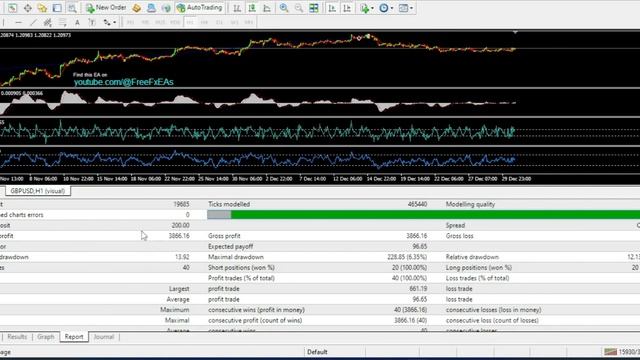This screenshot has width=640, height=360.
Task: Click the chart shift triangle marker
Action: pos(515,32)
